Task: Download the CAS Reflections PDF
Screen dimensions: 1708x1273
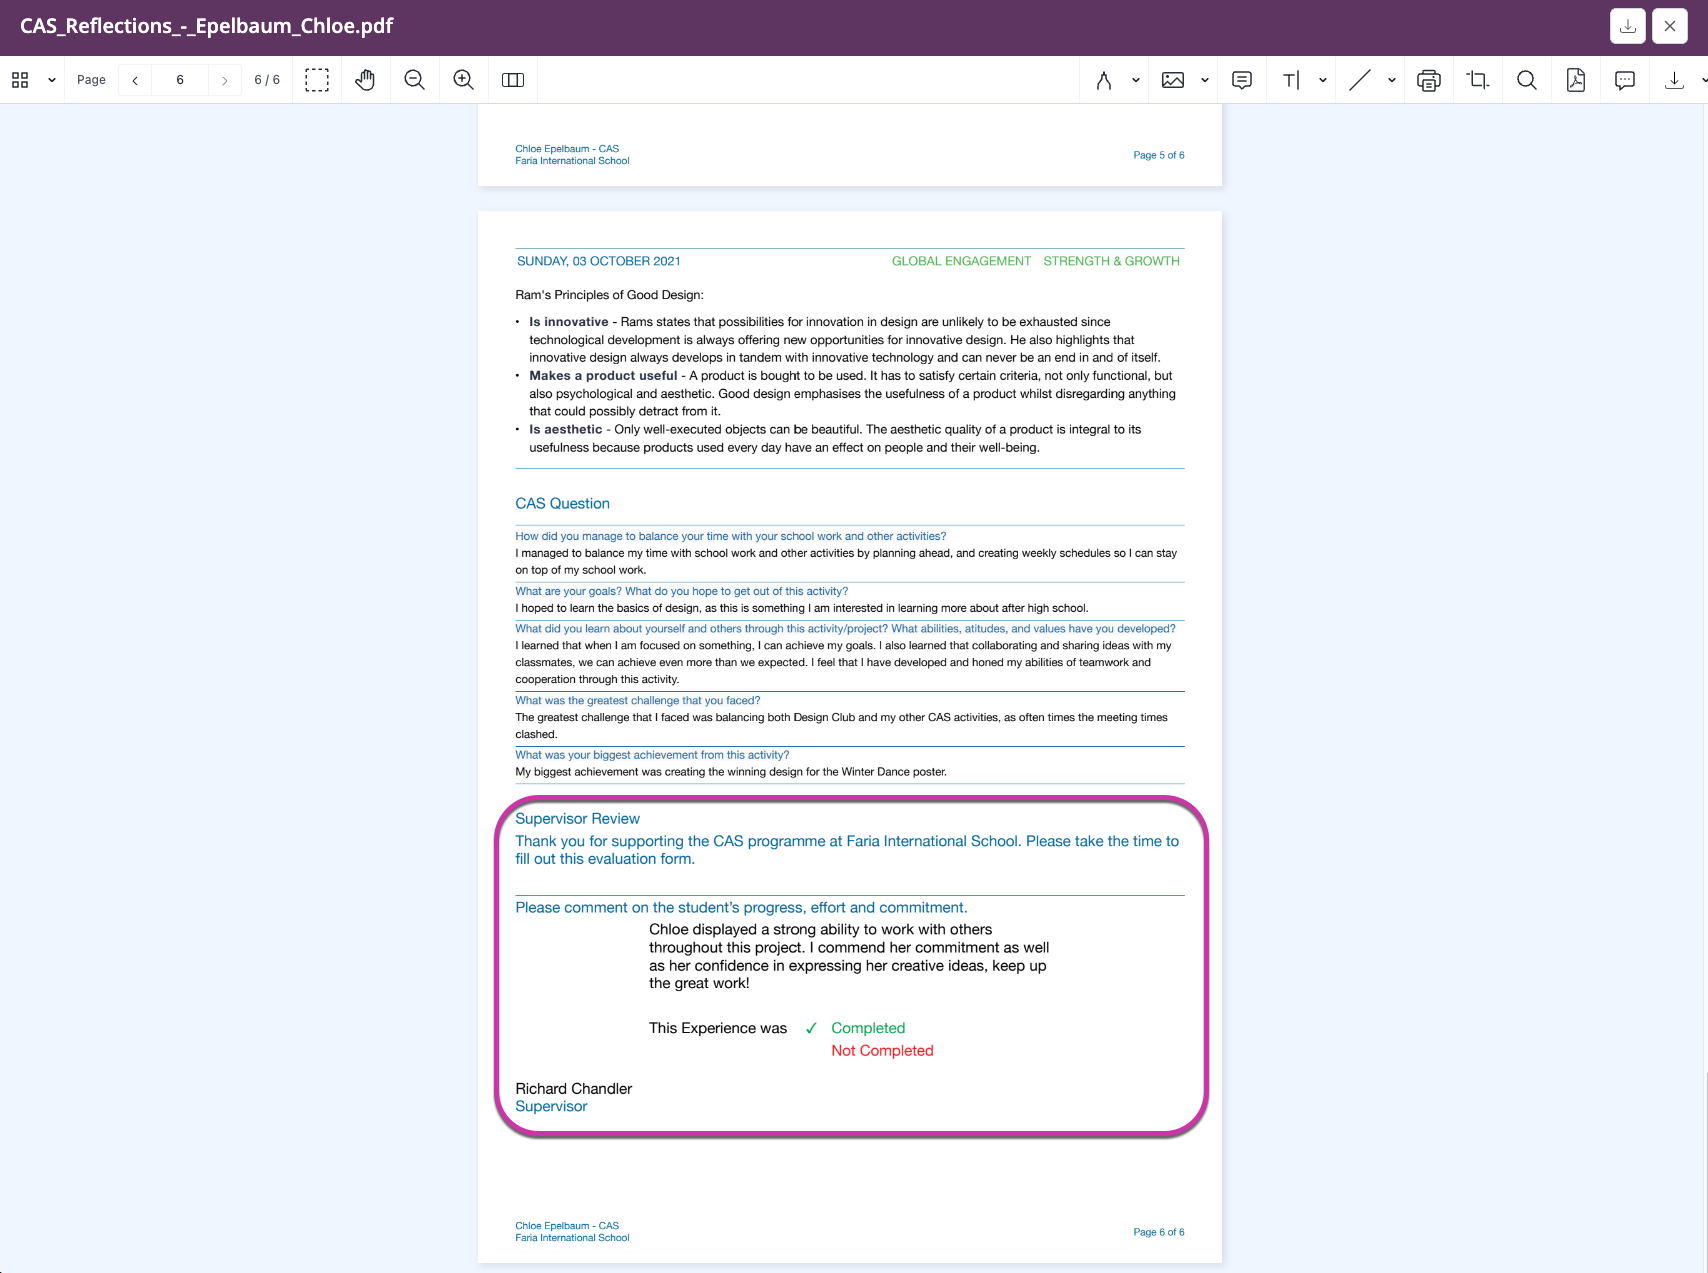Action: pyautogui.click(x=1627, y=26)
